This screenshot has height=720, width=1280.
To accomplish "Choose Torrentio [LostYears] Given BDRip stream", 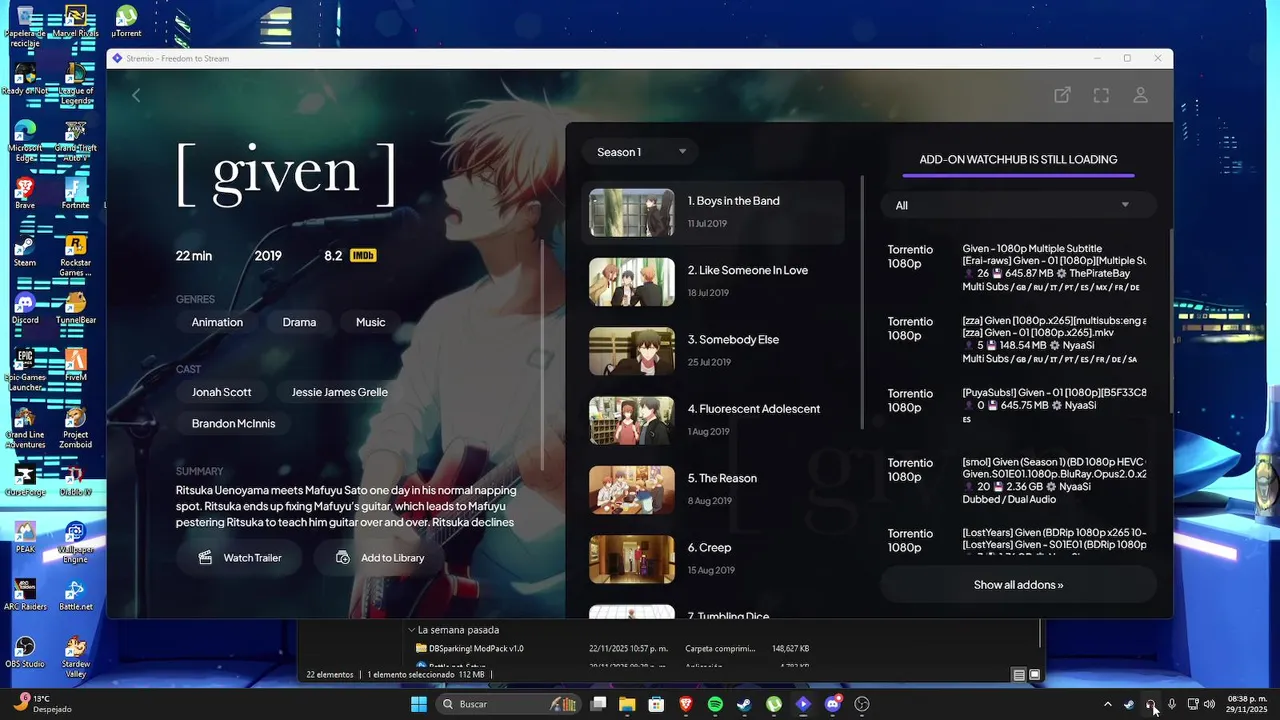I will point(1018,540).
